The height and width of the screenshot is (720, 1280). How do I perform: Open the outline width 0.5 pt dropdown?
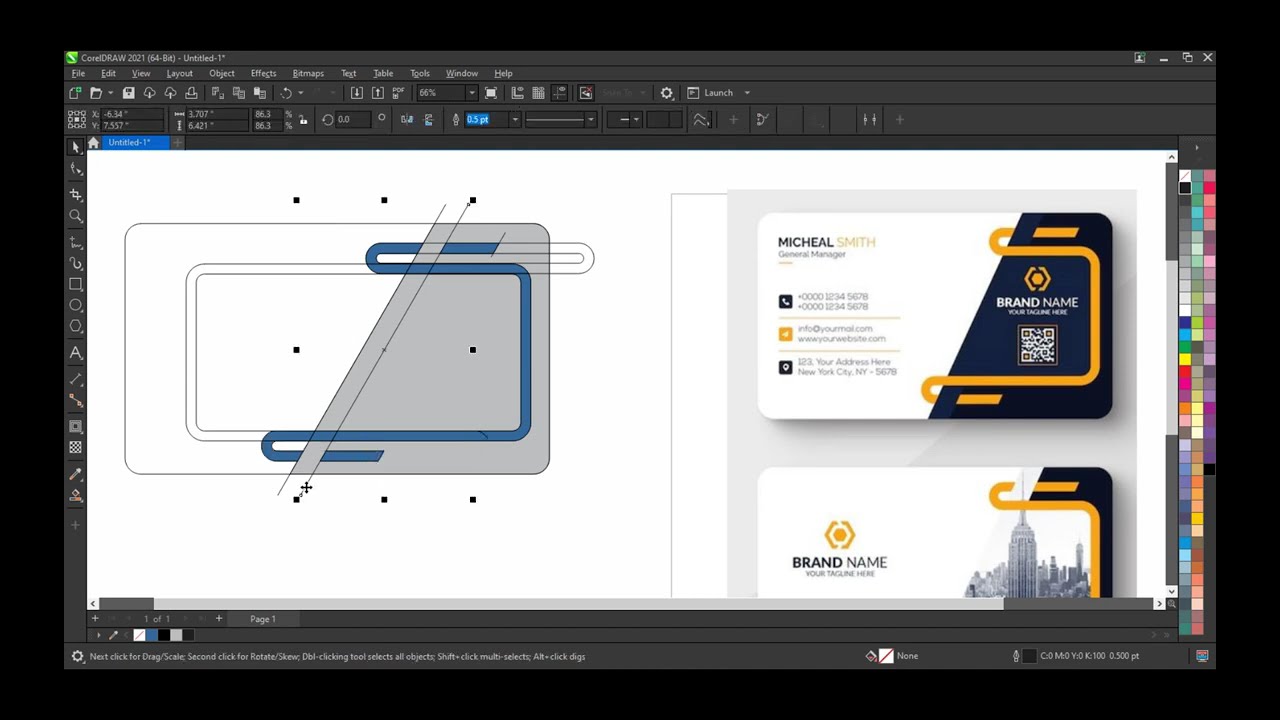coord(515,120)
